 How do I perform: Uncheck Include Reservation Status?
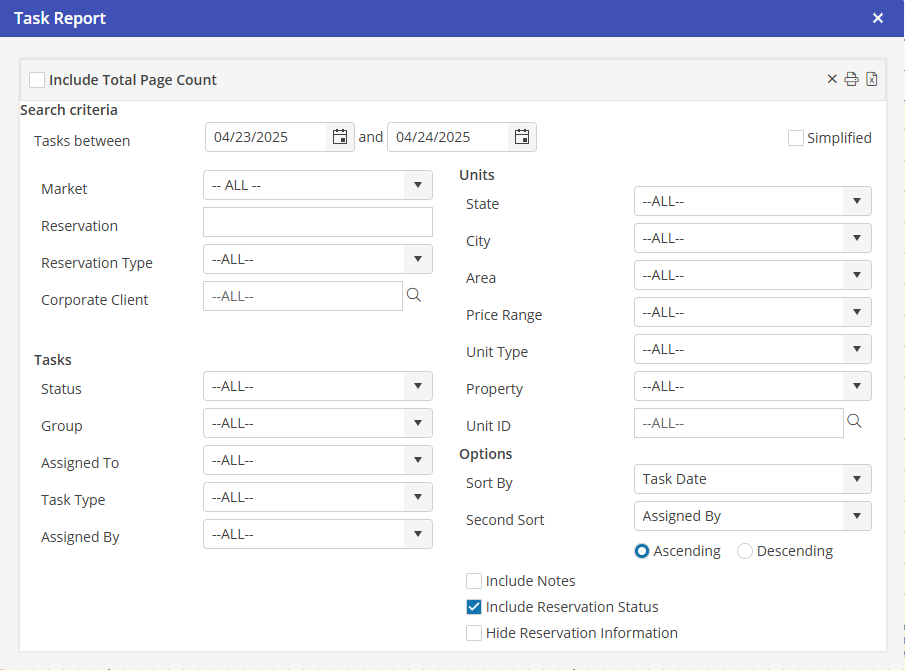coord(474,607)
